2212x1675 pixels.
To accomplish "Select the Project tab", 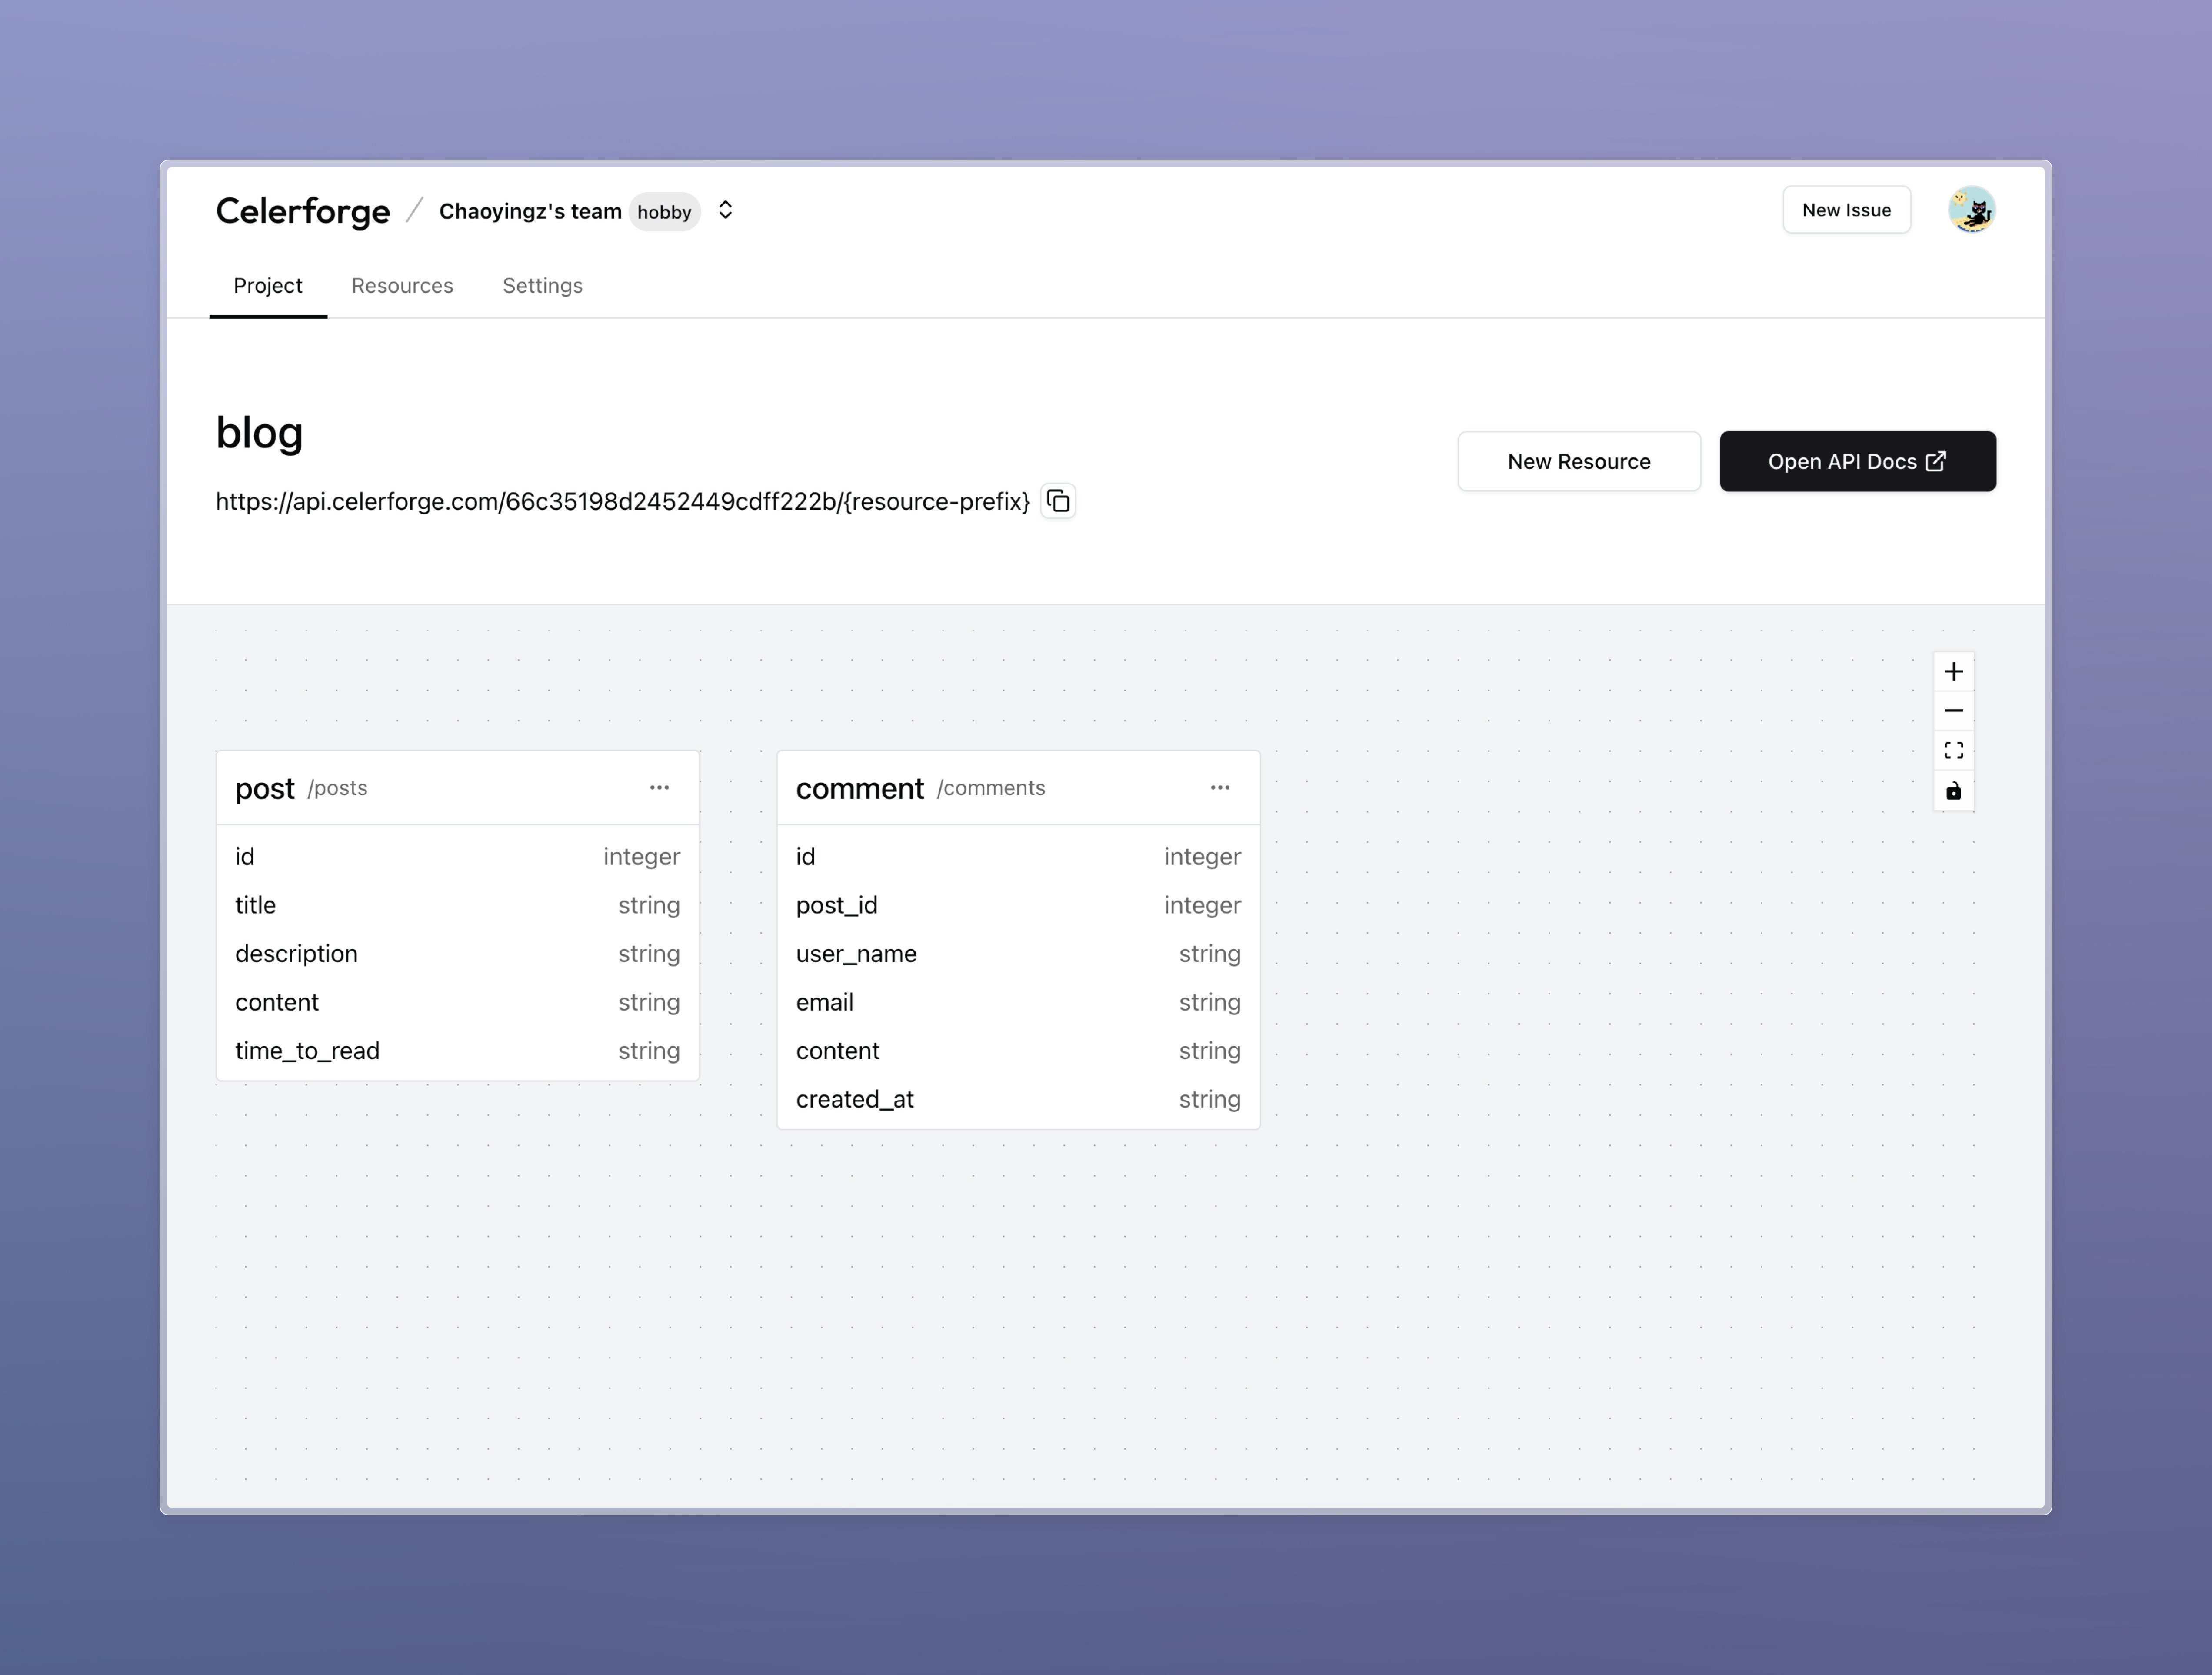I will coord(267,286).
